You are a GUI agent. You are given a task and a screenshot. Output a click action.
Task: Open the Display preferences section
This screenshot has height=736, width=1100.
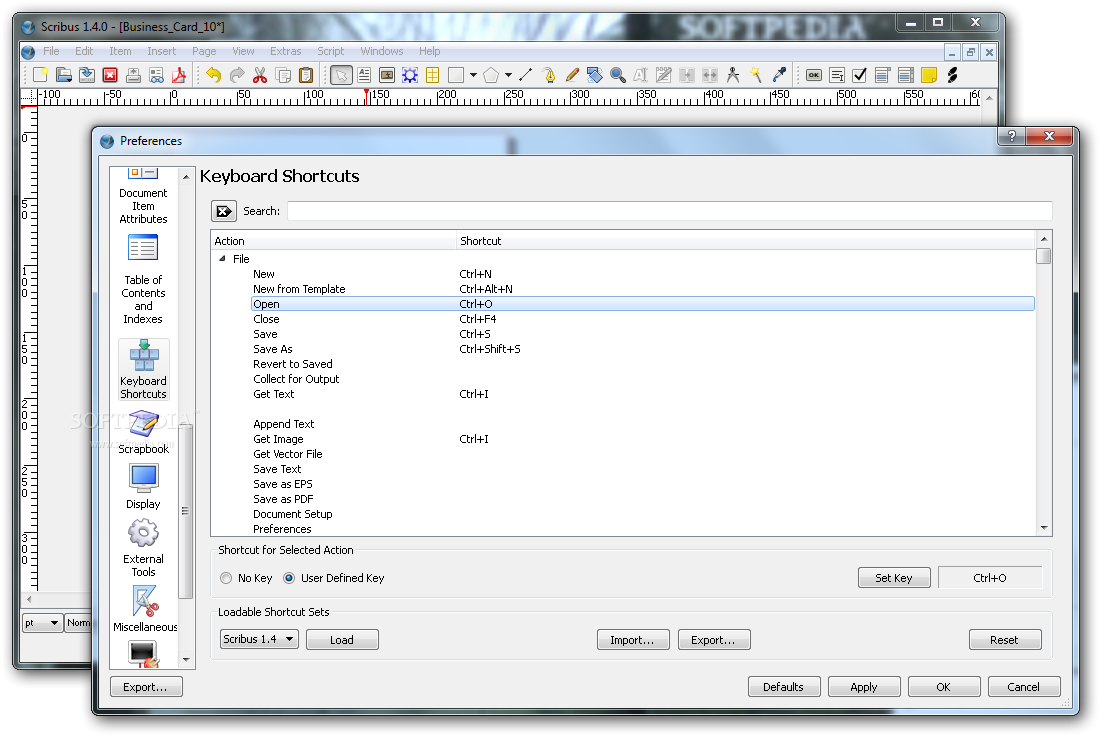[x=144, y=486]
